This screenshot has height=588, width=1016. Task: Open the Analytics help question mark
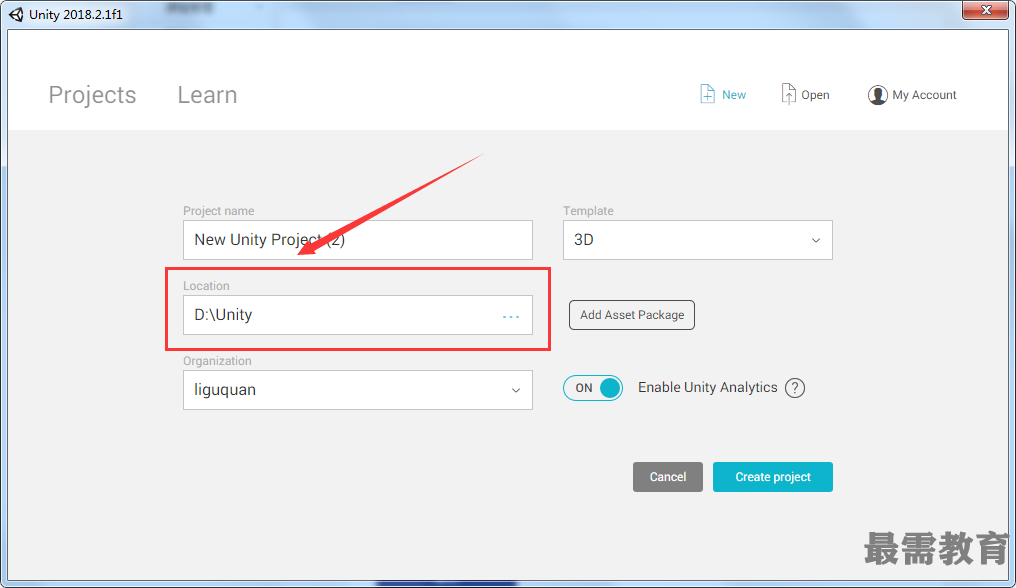tap(794, 388)
